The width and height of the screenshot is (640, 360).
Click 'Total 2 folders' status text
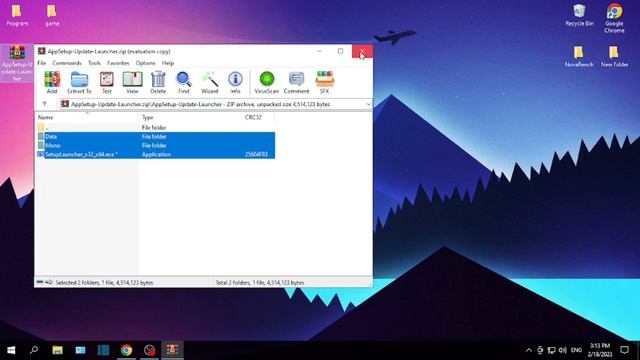[260, 282]
